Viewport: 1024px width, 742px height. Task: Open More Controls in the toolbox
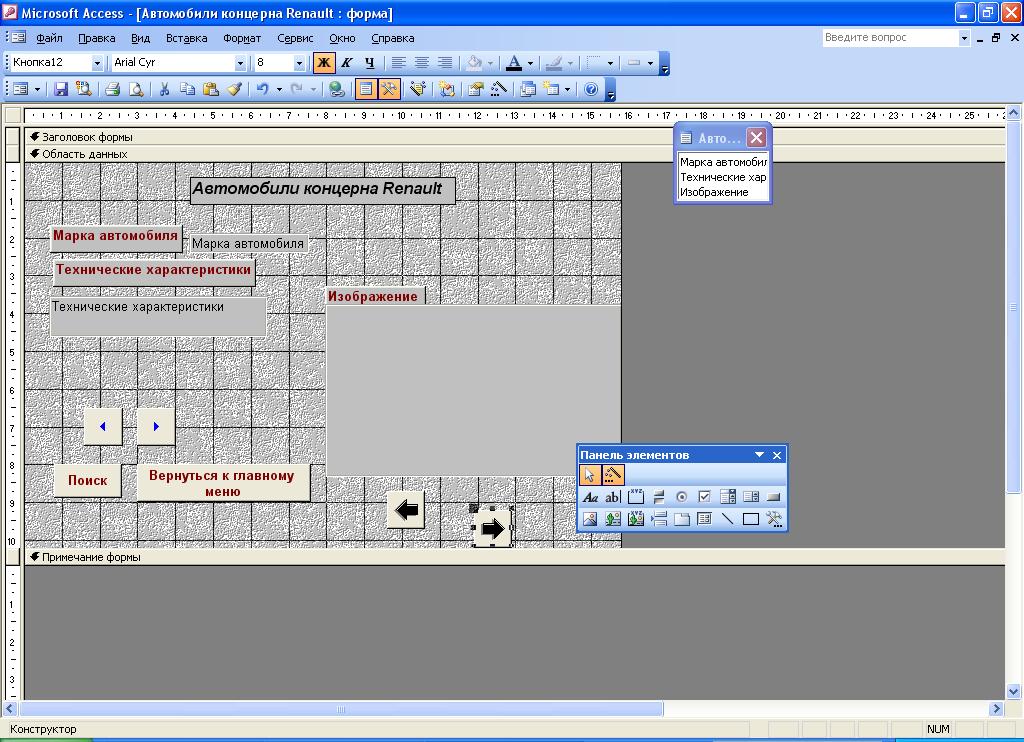tap(774, 519)
